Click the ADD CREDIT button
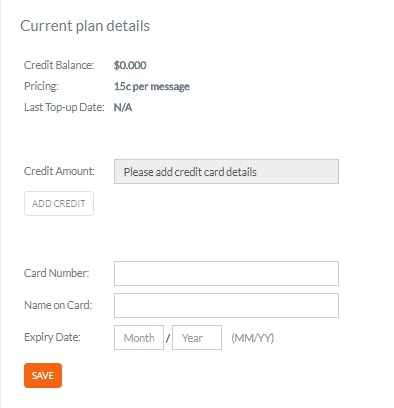Image resolution: width=394 pixels, height=408 pixels. pos(59,203)
